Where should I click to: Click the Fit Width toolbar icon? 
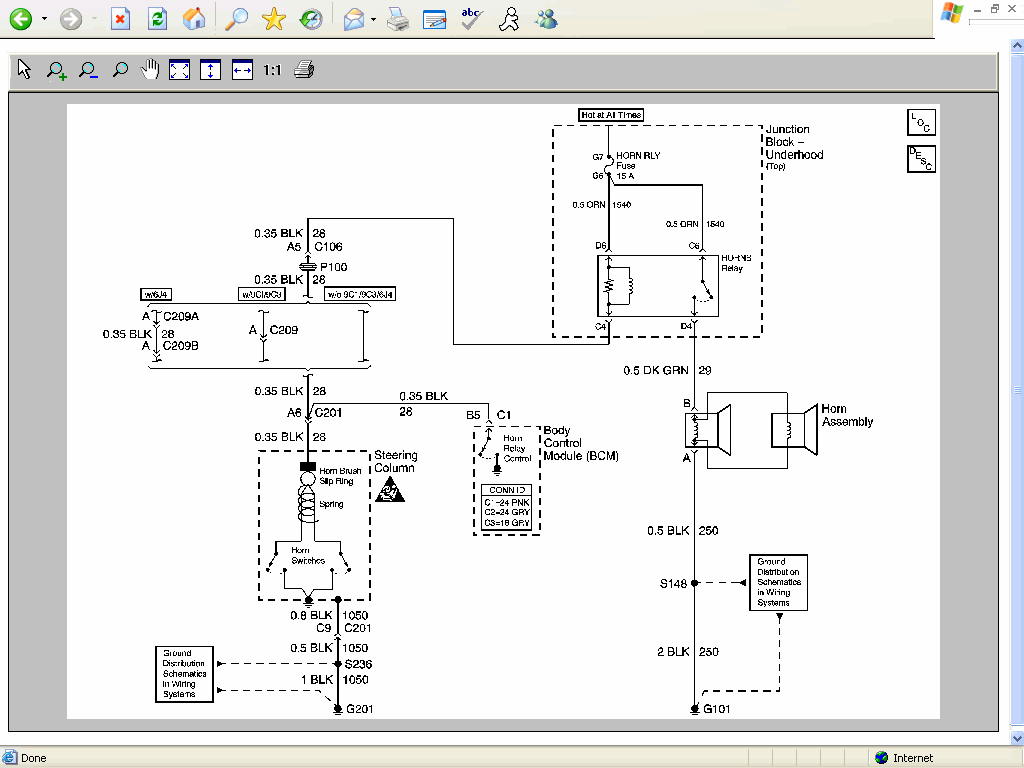(242, 69)
